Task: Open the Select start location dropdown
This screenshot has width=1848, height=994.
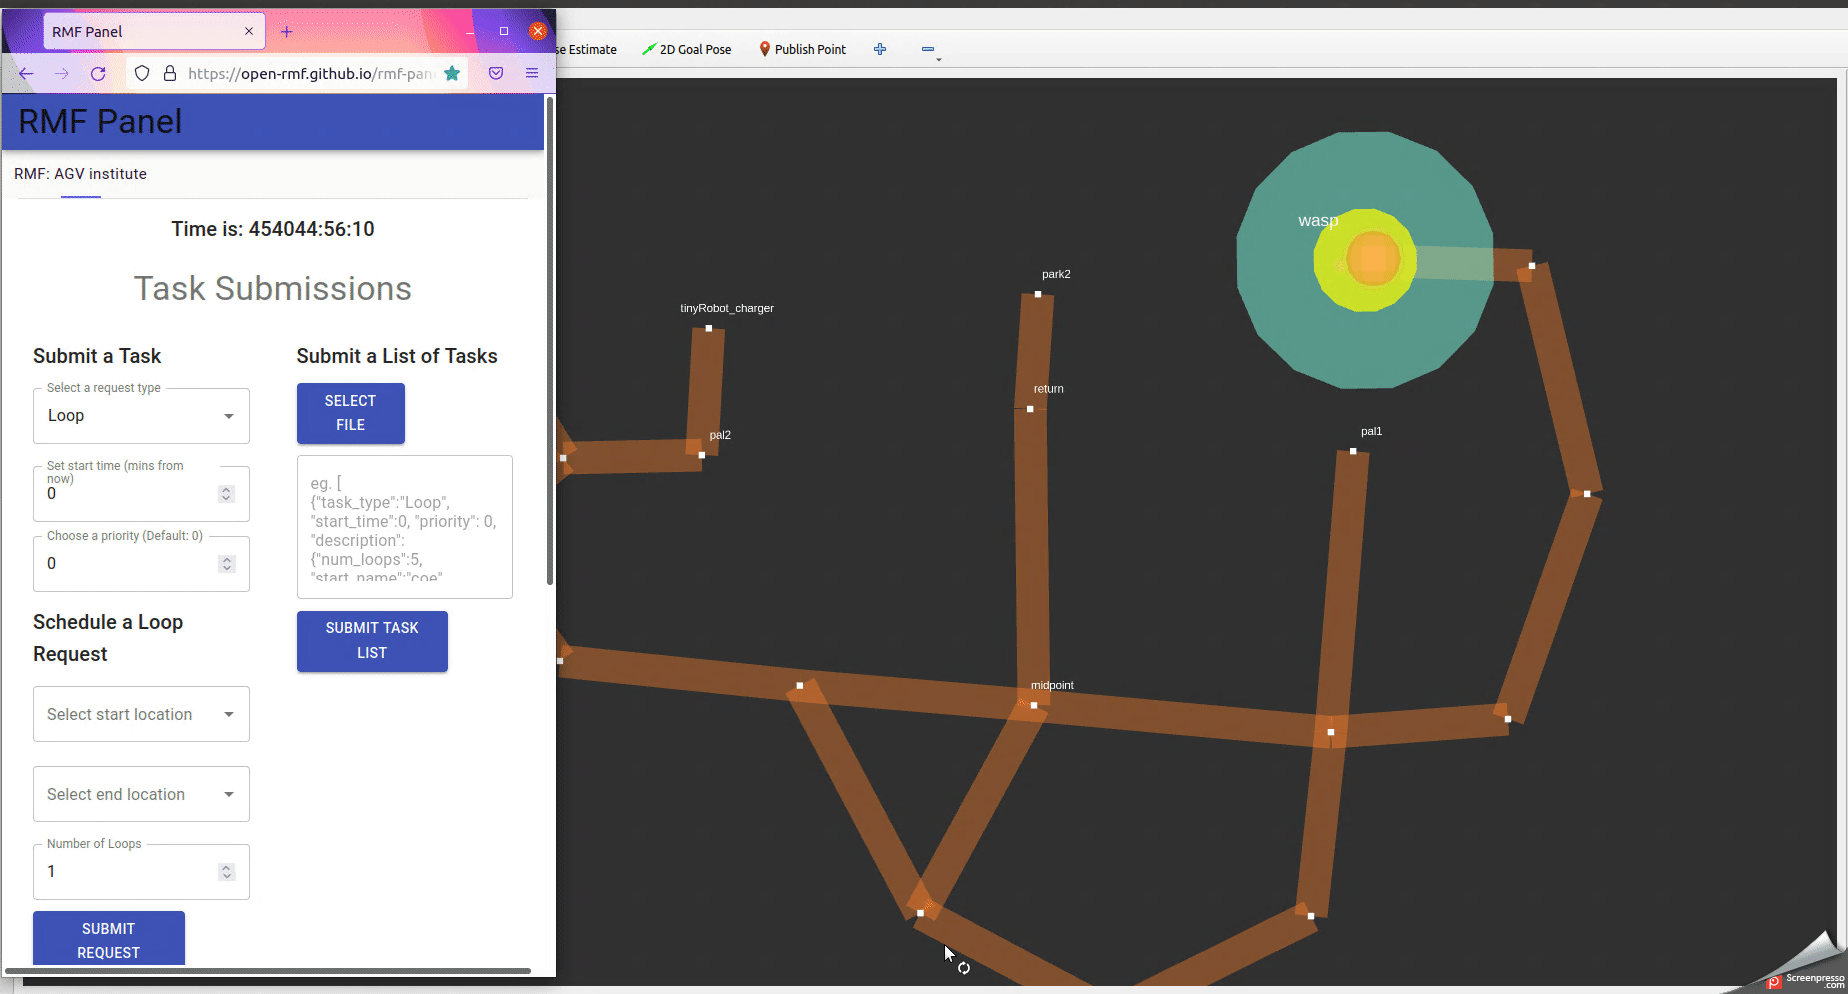Action: [x=141, y=714]
